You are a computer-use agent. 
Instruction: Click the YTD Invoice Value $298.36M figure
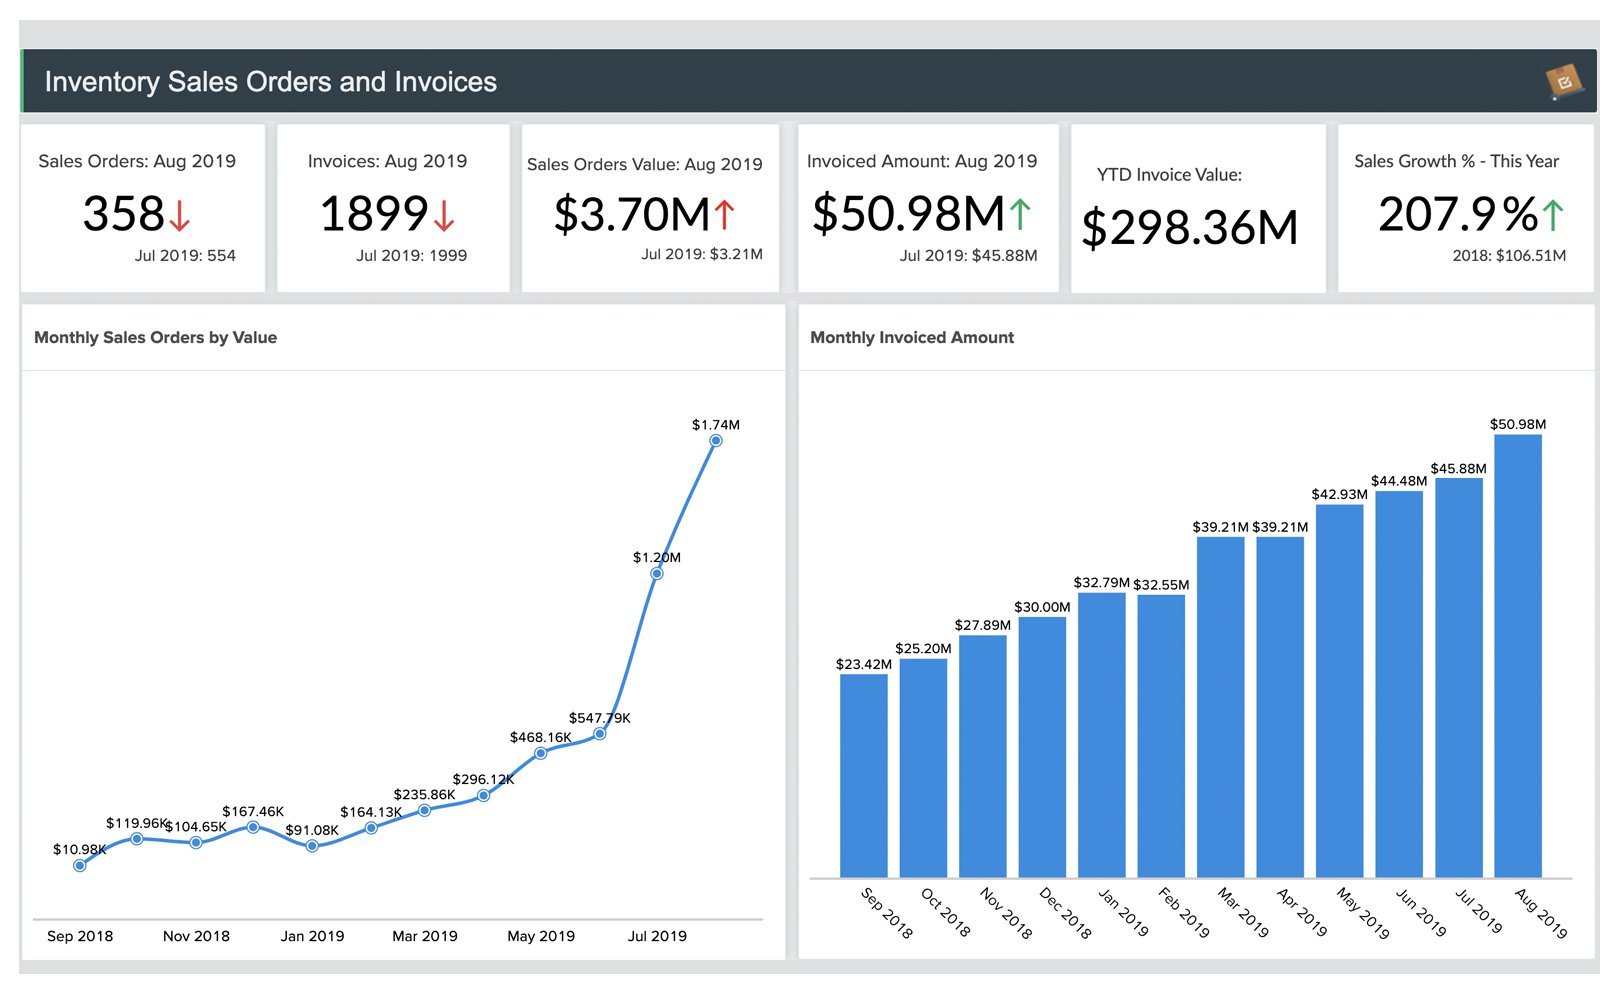click(1189, 228)
